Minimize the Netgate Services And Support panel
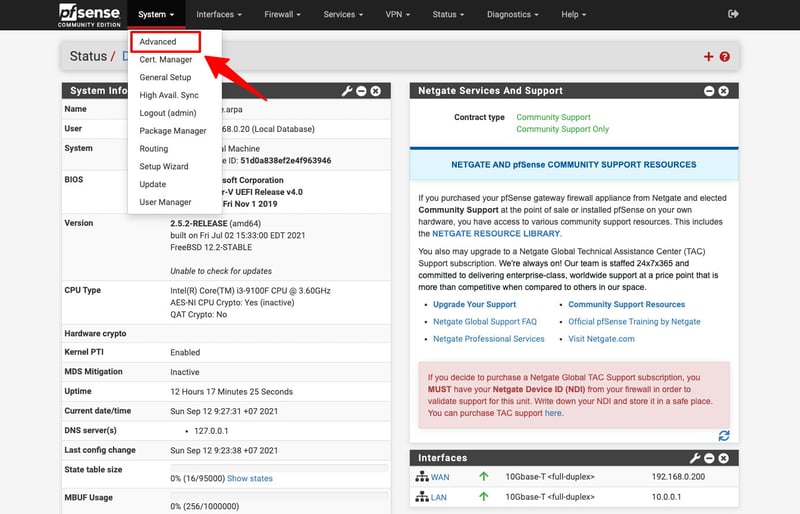800x514 pixels. coord(709,91)
